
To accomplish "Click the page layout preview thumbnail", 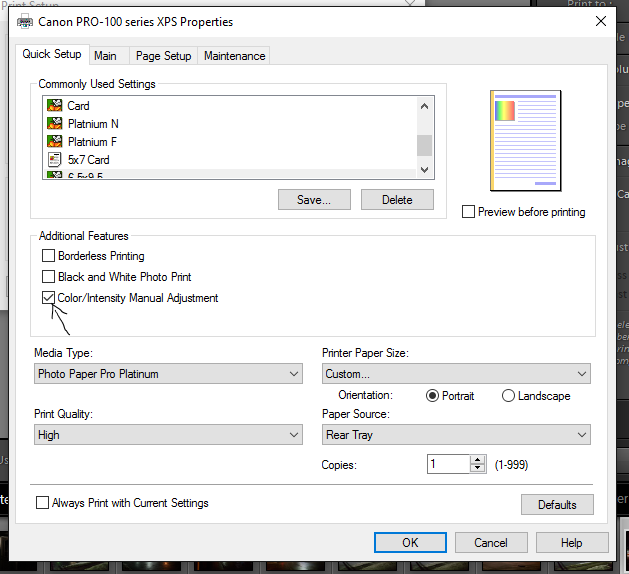I will (x=526, y=141).
